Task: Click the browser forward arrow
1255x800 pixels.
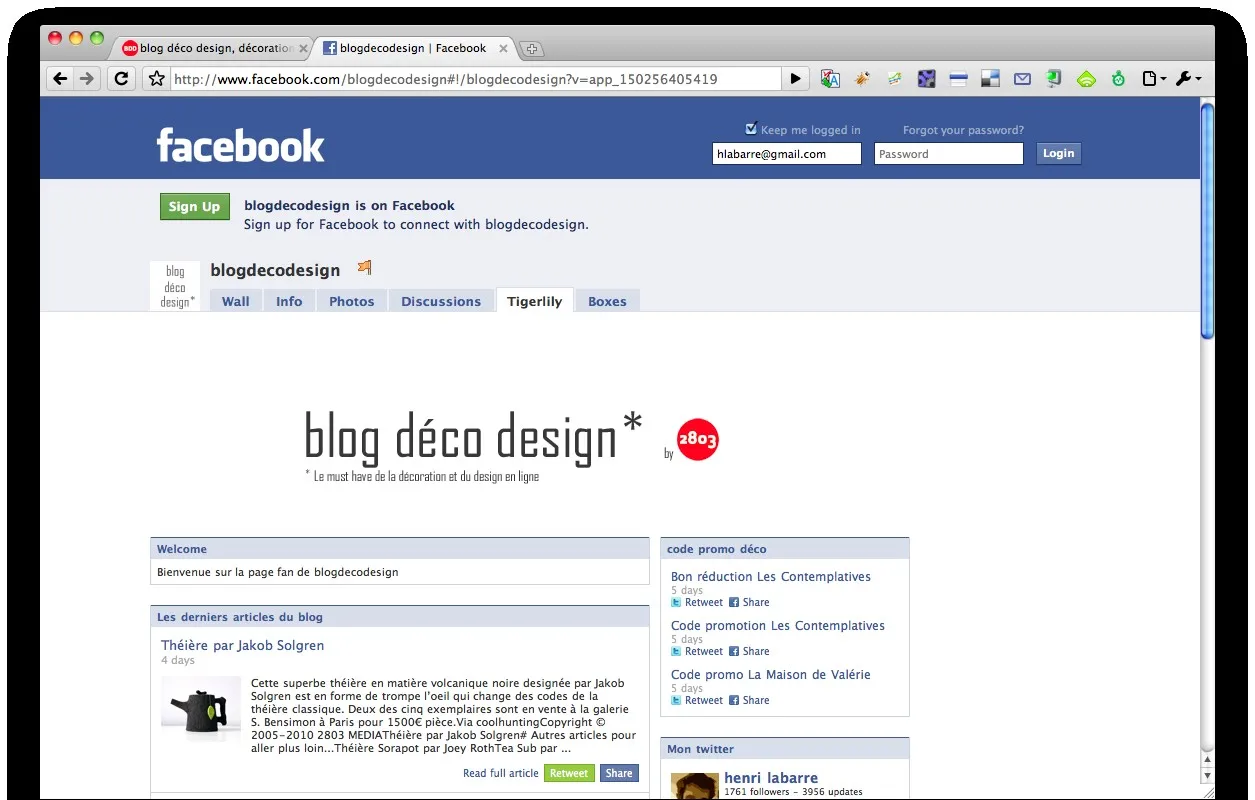Action: [x=86, y=79]
